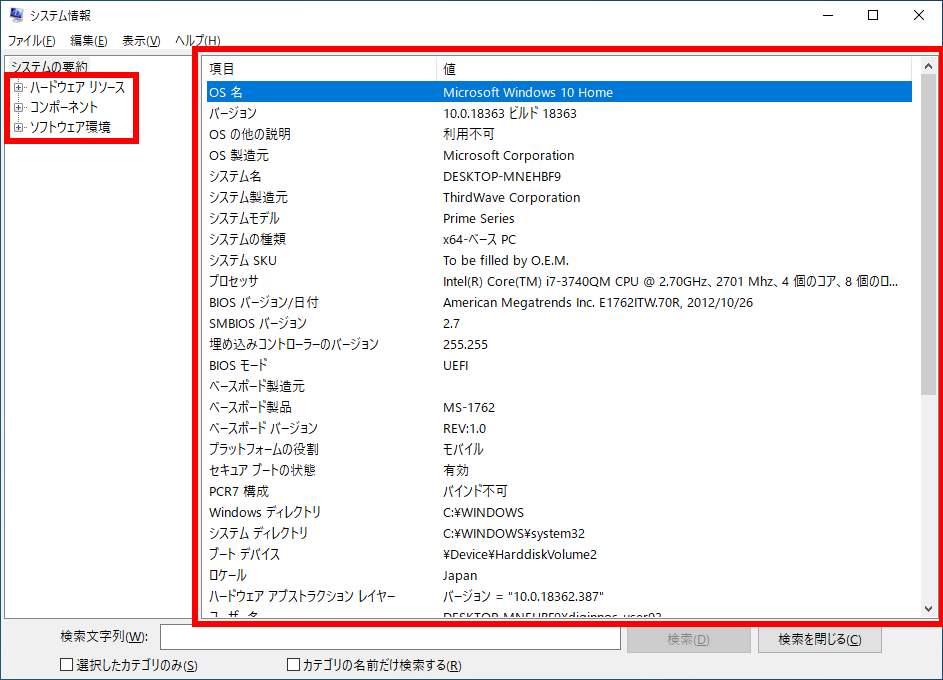943x680 pixels.
Task: Open the ファイル(F) menu
Action: coord(31,41)
